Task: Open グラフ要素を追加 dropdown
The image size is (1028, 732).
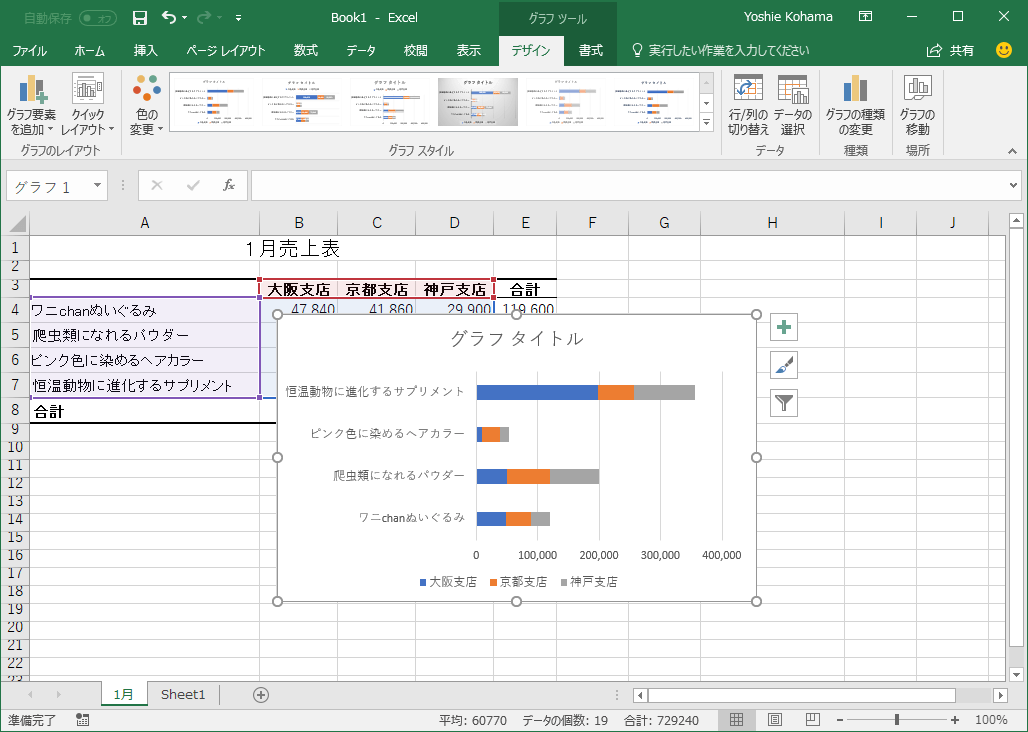Action: click(31, 105)
